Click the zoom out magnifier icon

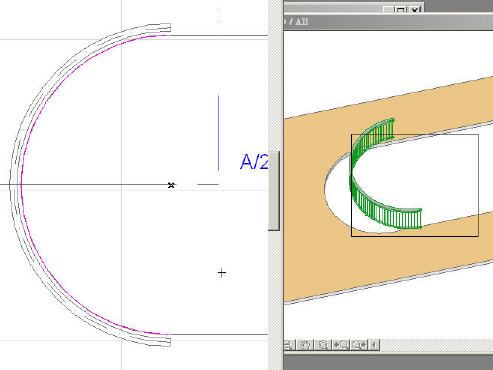pos(289,345)
